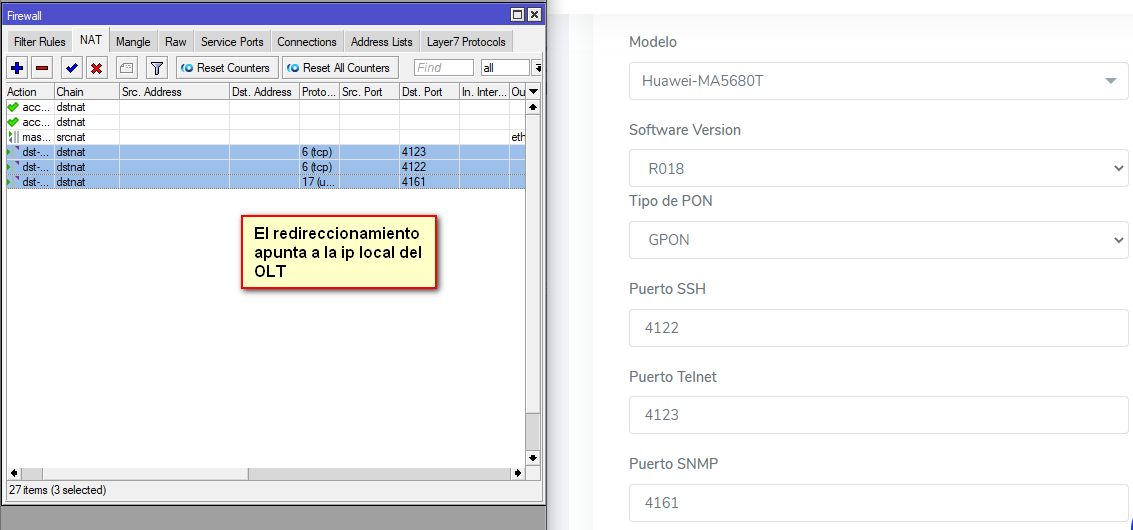Image resolution: width=1133 pixels, height=530 pixels.
Task: Enable selected rules with the blue checkmark
Action: pyautogui.click(x=71, y=68)
